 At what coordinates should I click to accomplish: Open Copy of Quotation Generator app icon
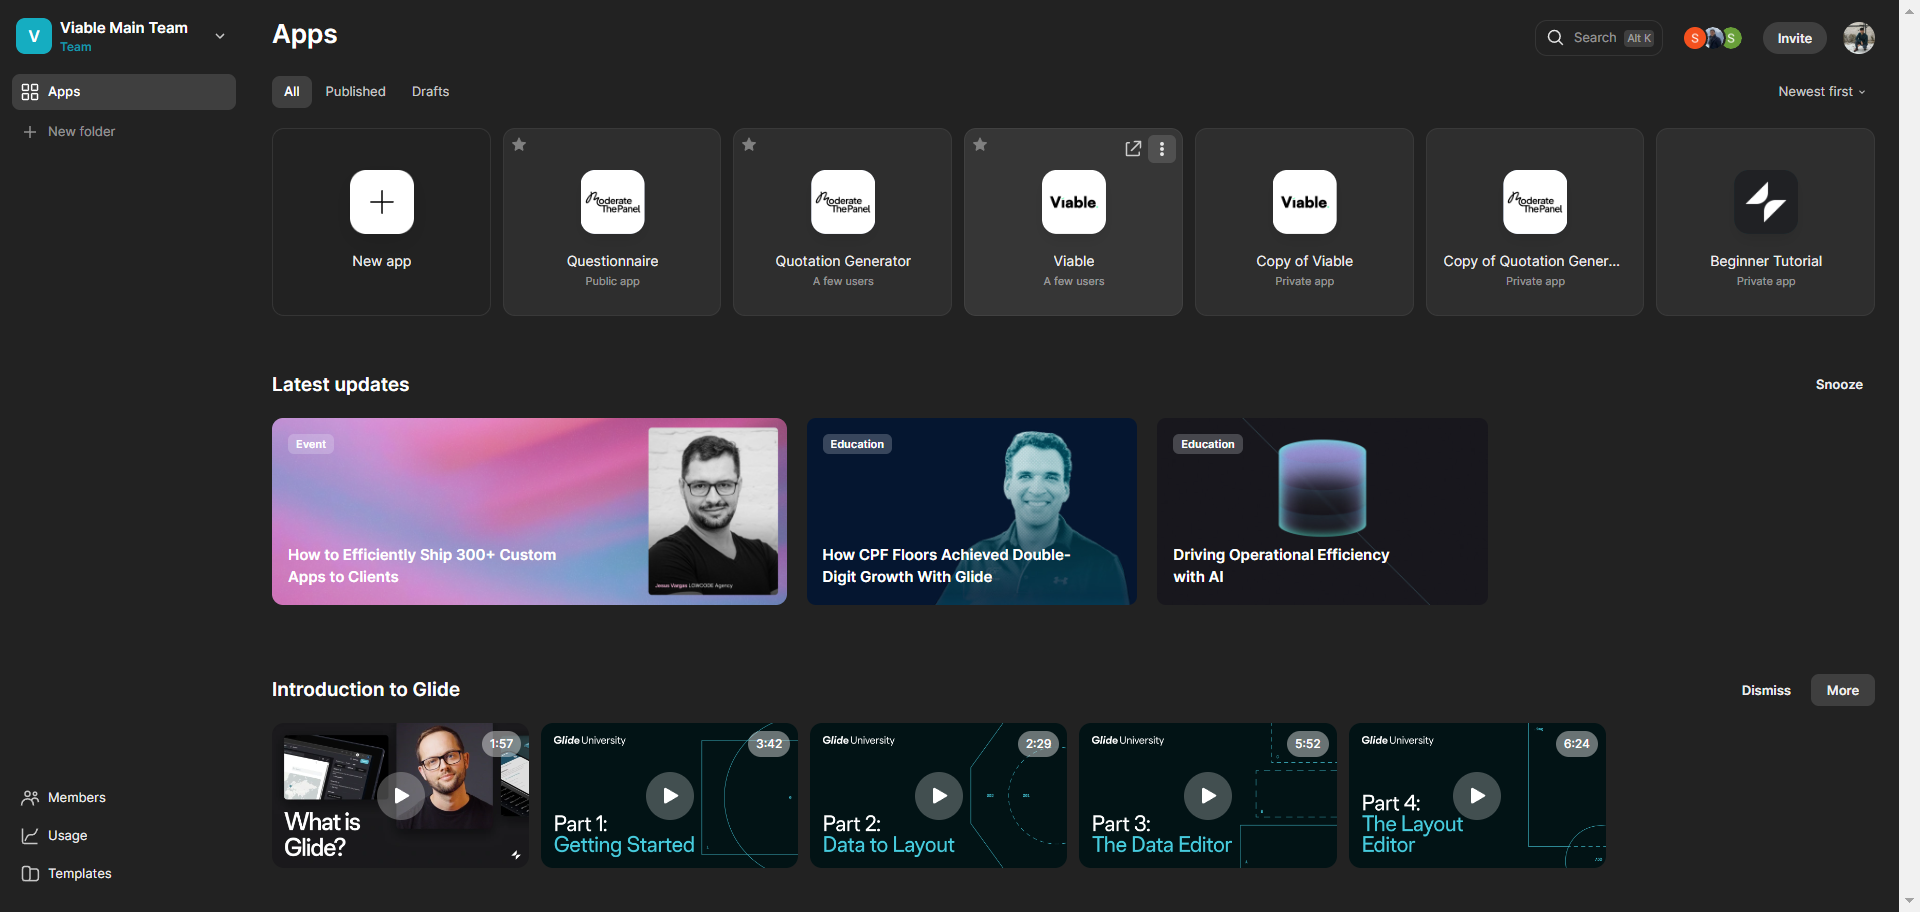tap(1535, 202)
